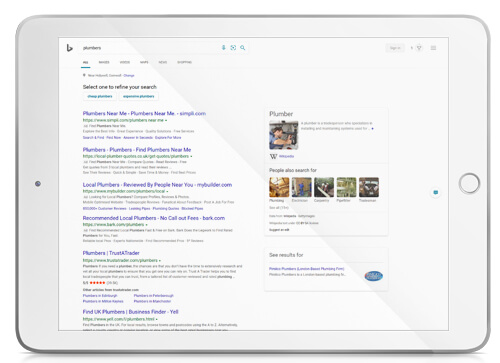500x363 pixels.
Task: Expand the plumber description more arrow
Action: 373,129
